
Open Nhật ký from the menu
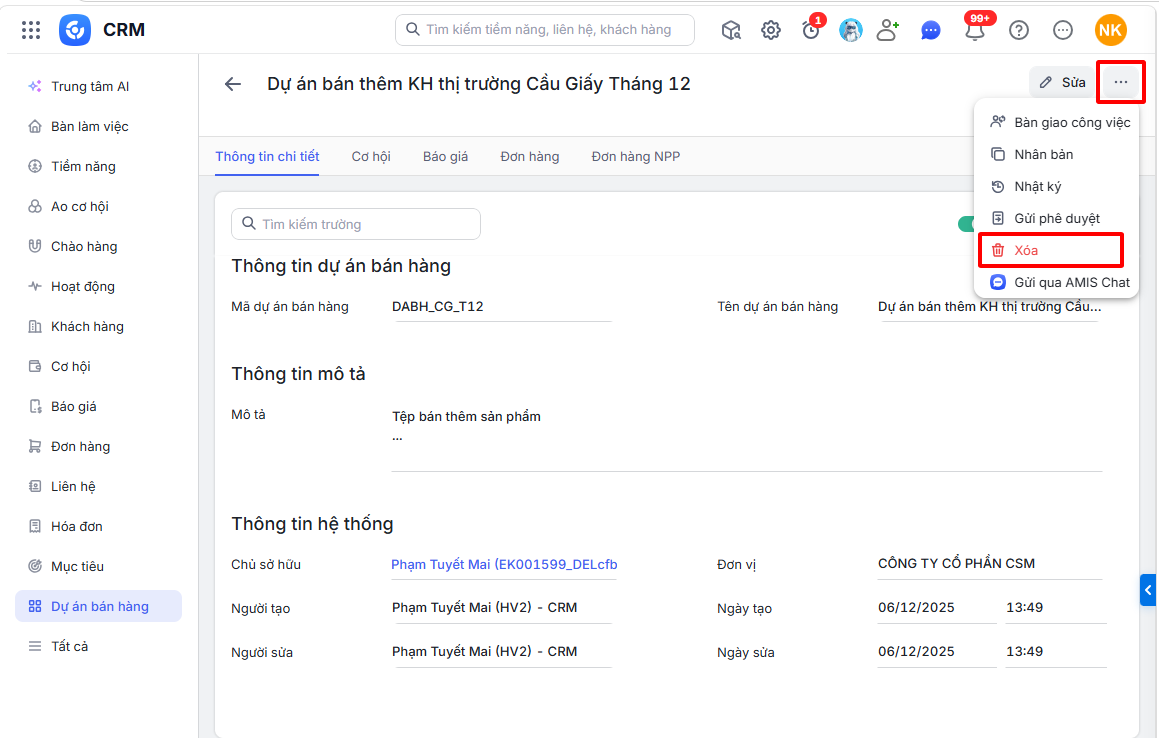(x=1056, y=186)
